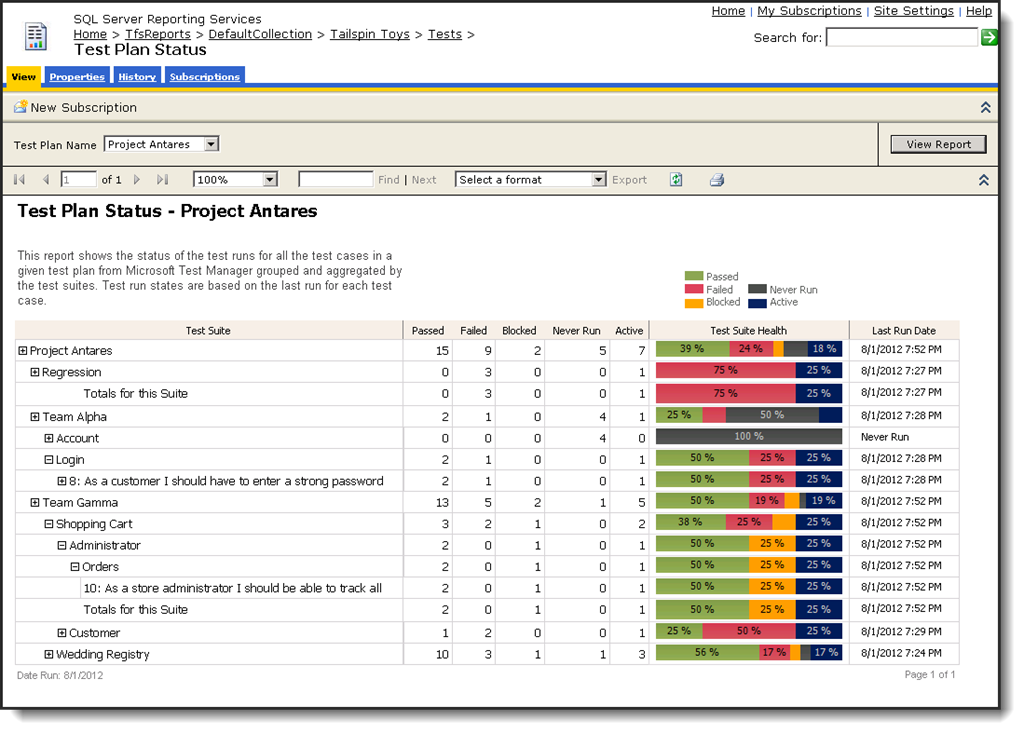Image resolution: width=1024 pixels, height=733 pixels.
Task: Open the zoom 100% dropdown
Action: (x=270, y=180)
